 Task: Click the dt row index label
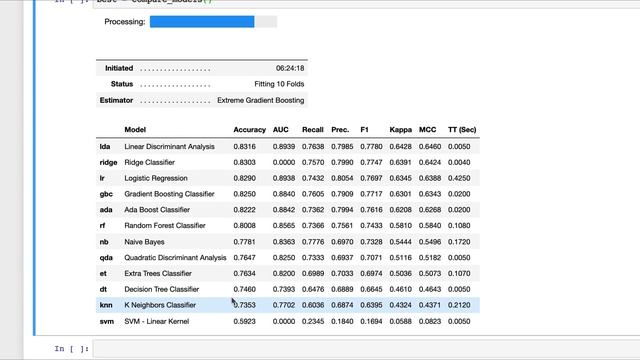[103, 289]
